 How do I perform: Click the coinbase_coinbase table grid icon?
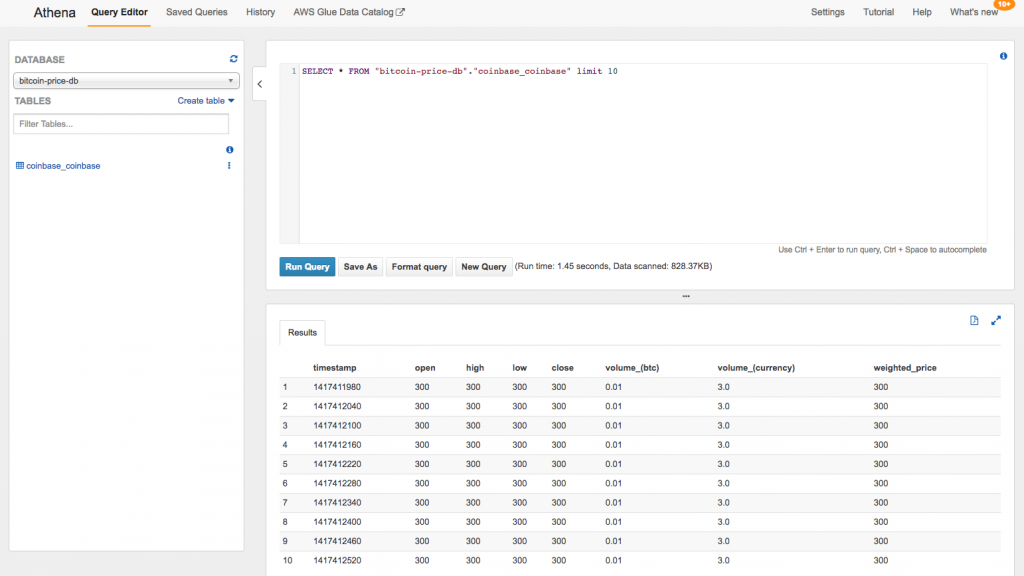point(20,166)
